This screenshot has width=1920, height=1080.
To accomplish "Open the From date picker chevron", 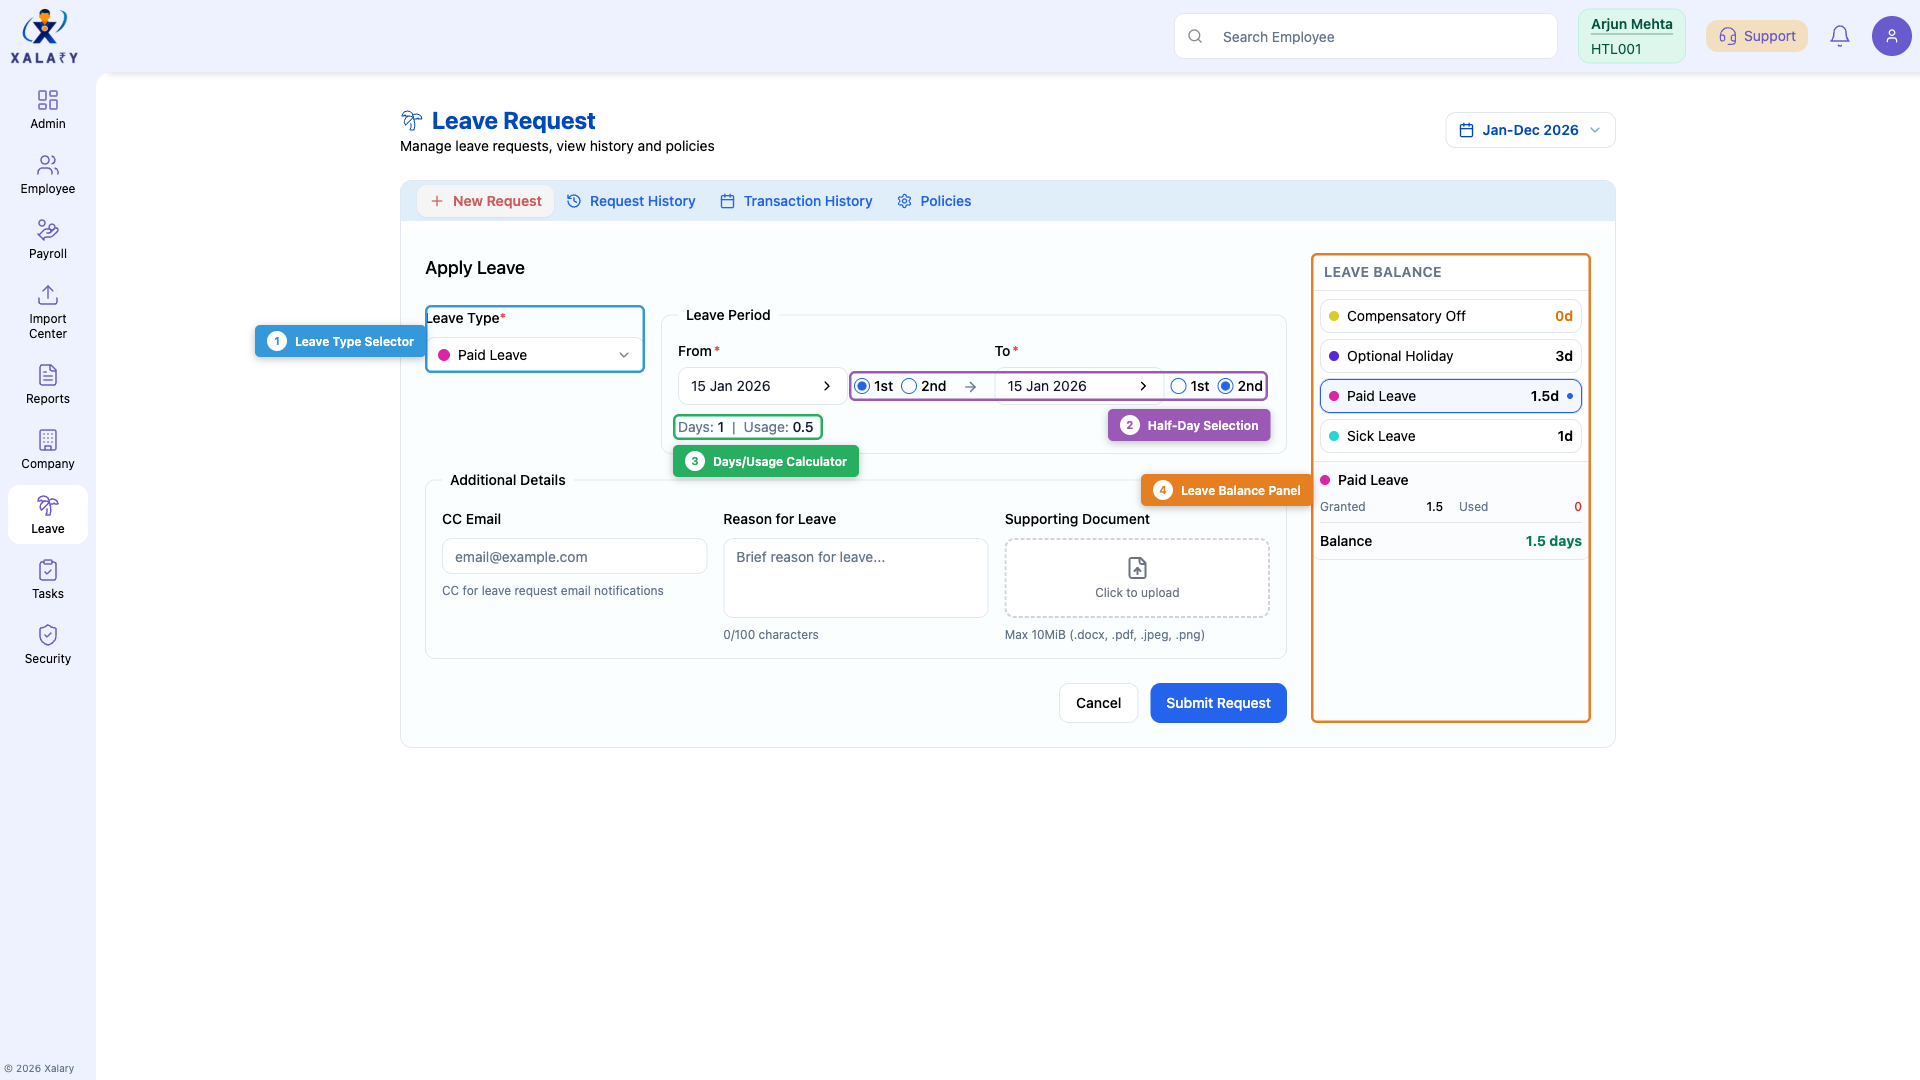I will pyautogui.click(x=826, y=386).
